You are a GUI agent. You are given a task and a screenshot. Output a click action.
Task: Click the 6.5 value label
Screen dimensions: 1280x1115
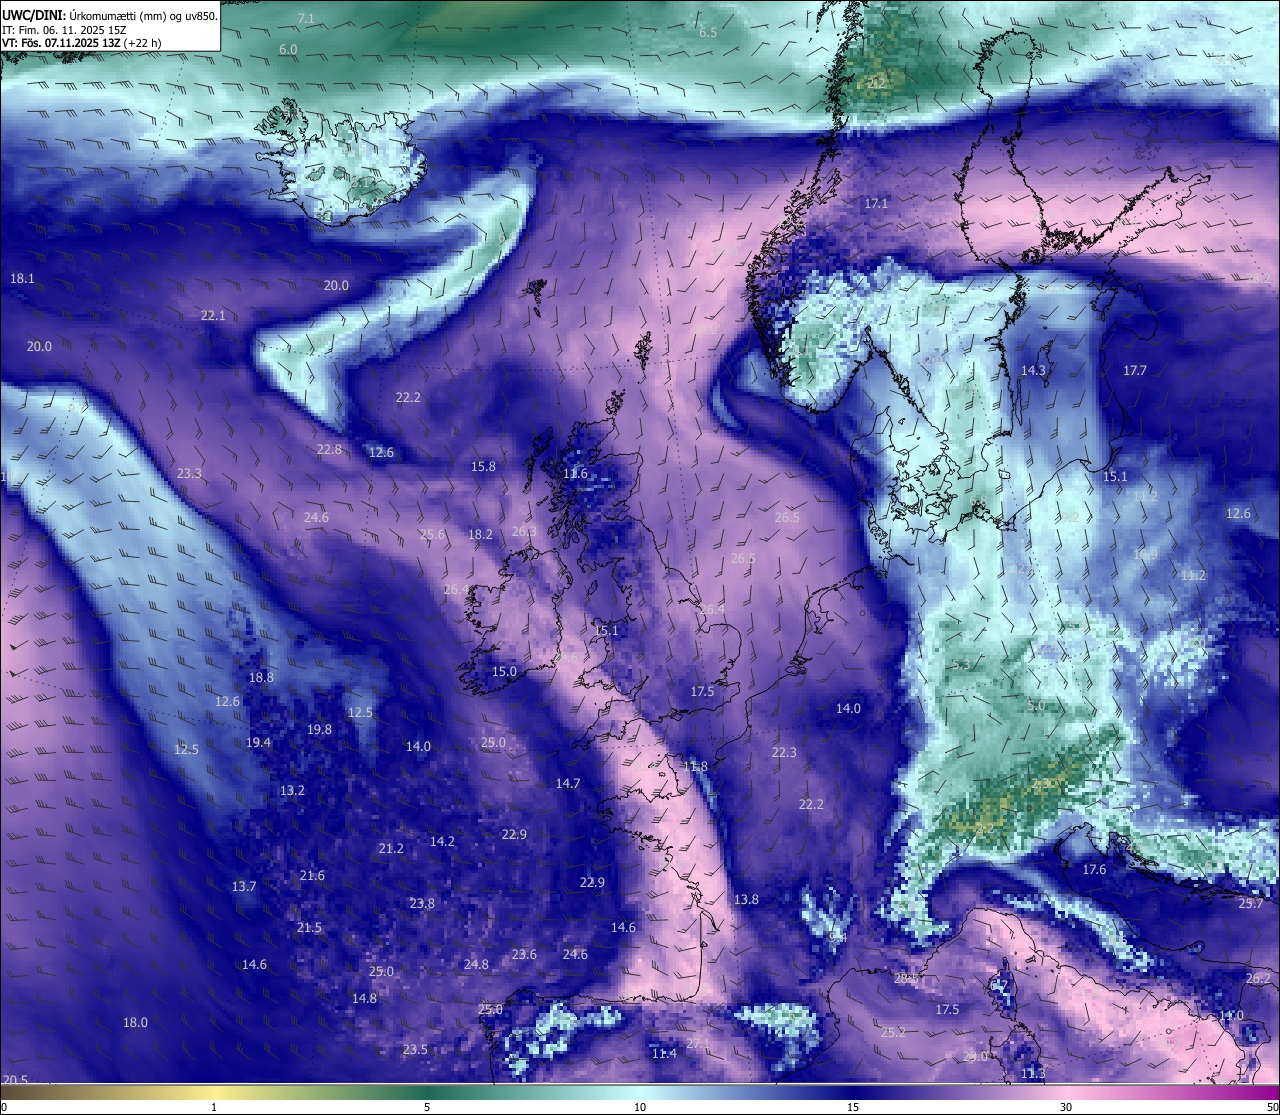(x=708, y=33)
